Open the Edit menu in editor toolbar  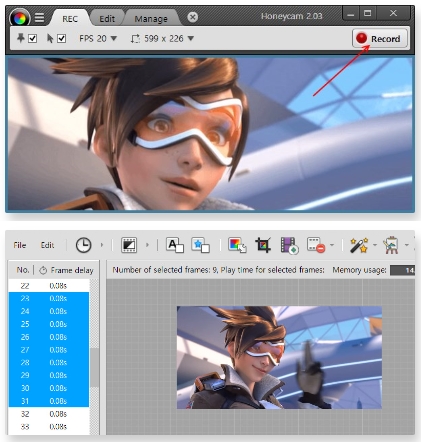point(47,245)
